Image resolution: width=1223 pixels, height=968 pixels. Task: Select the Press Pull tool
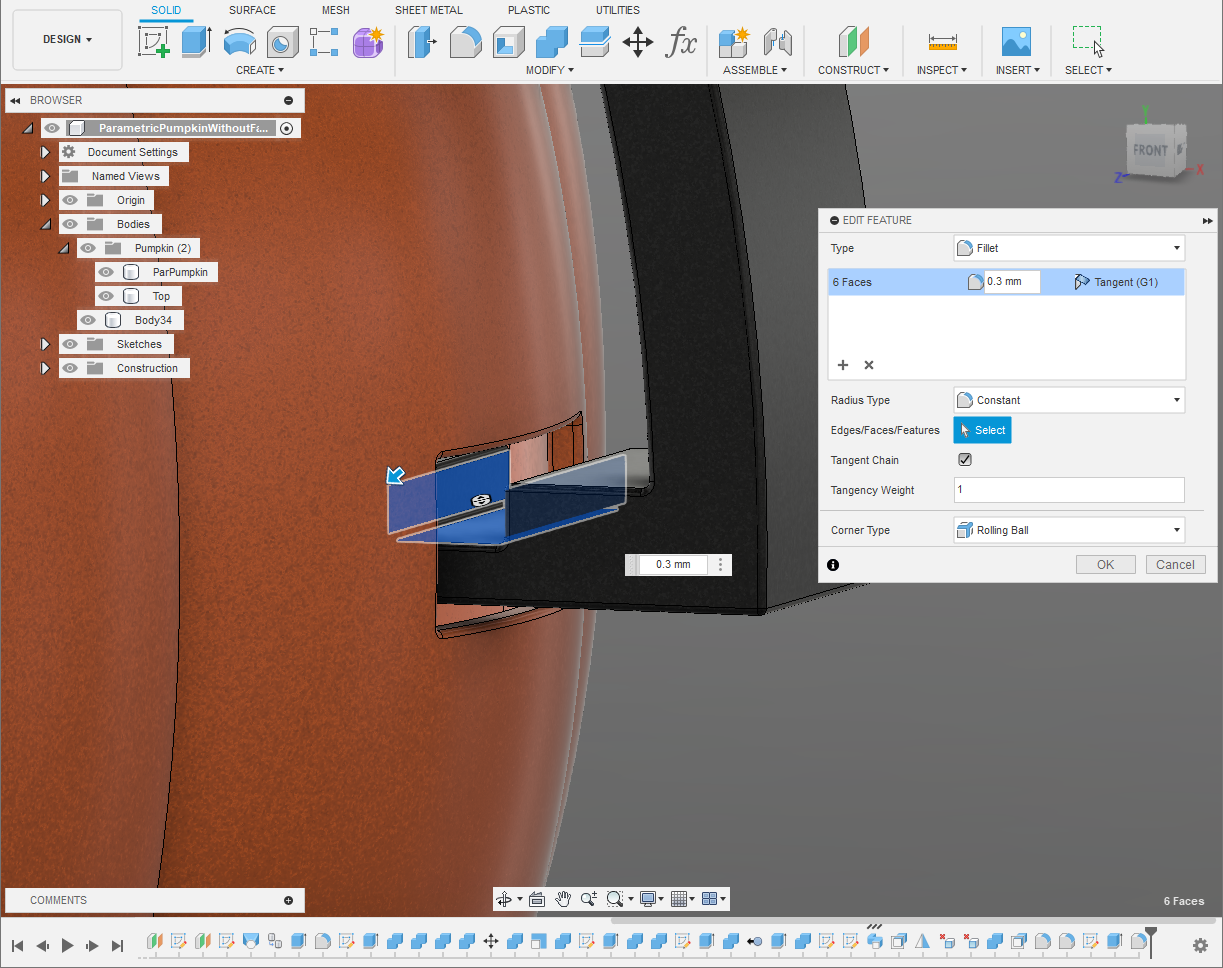click(x=422, y=42)
